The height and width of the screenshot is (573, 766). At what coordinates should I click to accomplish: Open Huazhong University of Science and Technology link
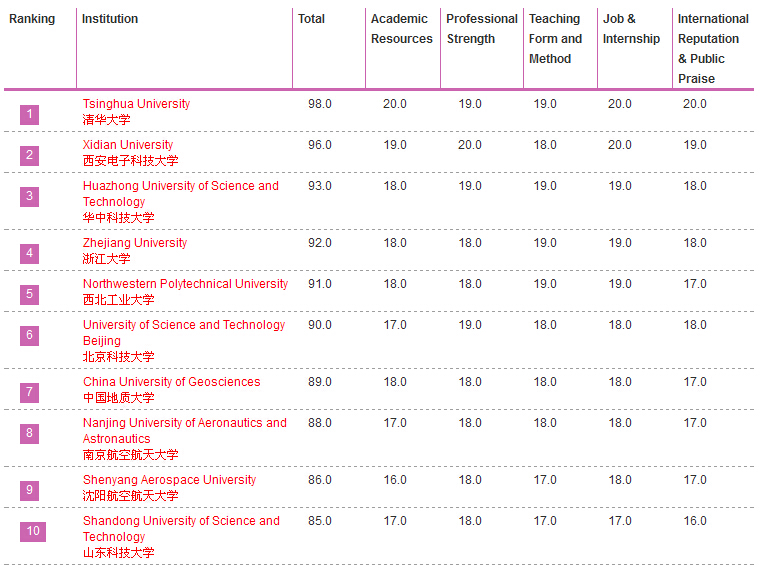click(x=181, y=193)
